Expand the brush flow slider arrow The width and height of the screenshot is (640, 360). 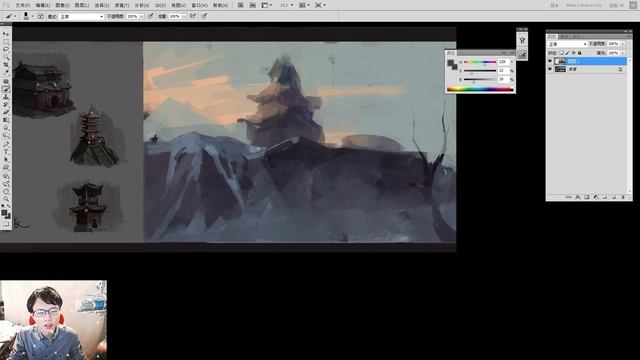184,17
